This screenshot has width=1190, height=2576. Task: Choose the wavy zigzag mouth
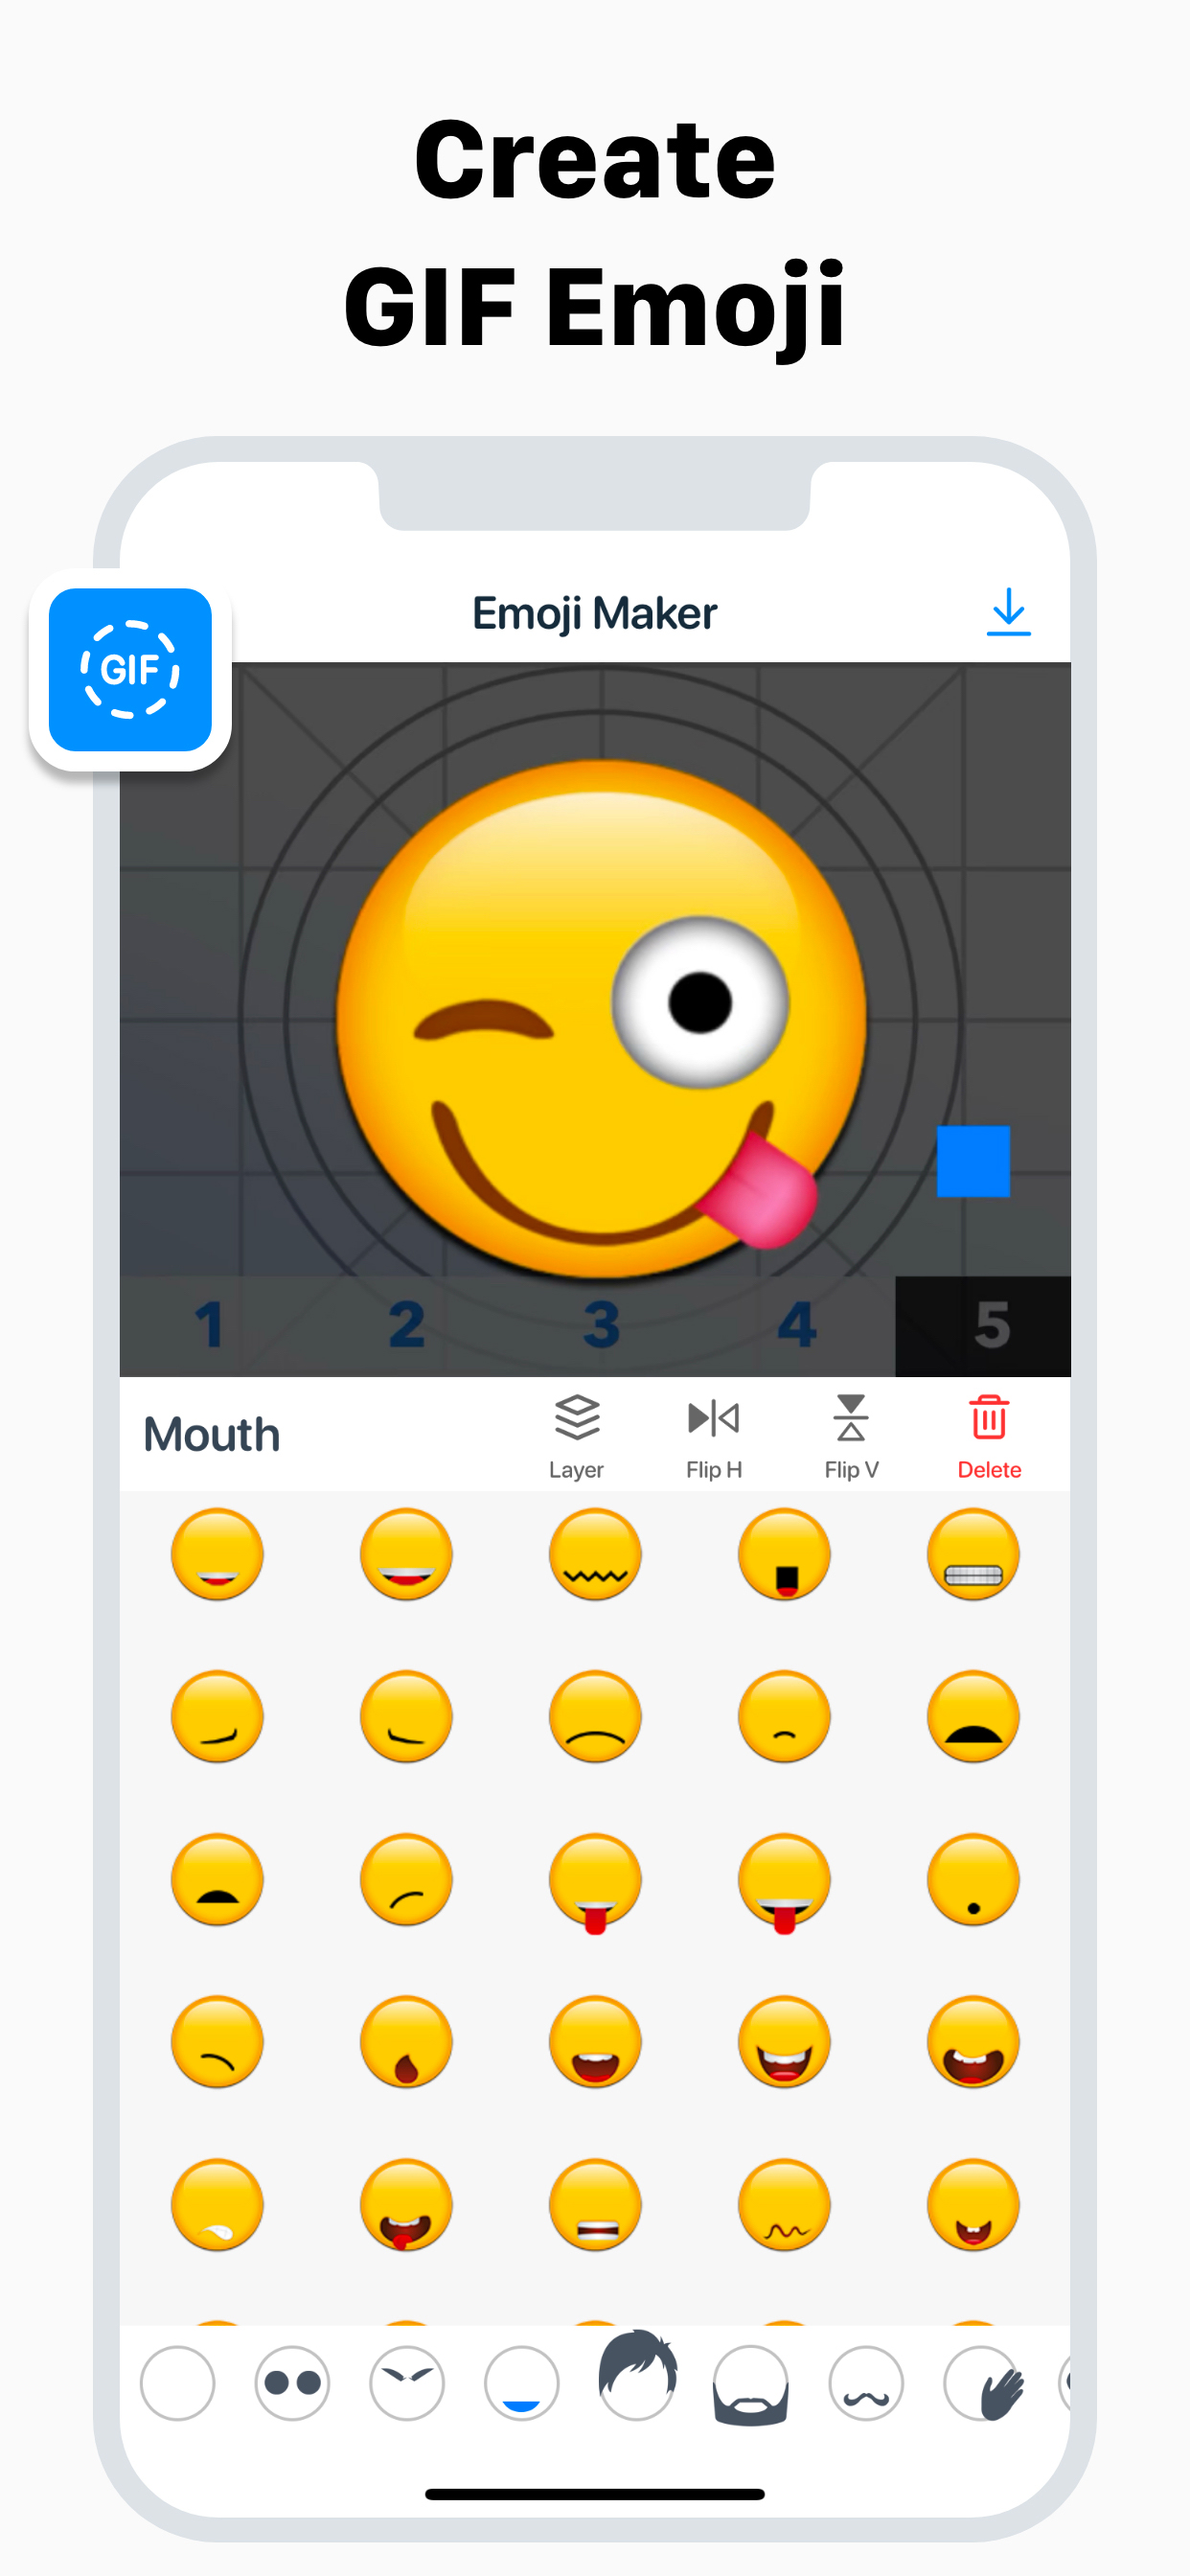point(595,1554)
